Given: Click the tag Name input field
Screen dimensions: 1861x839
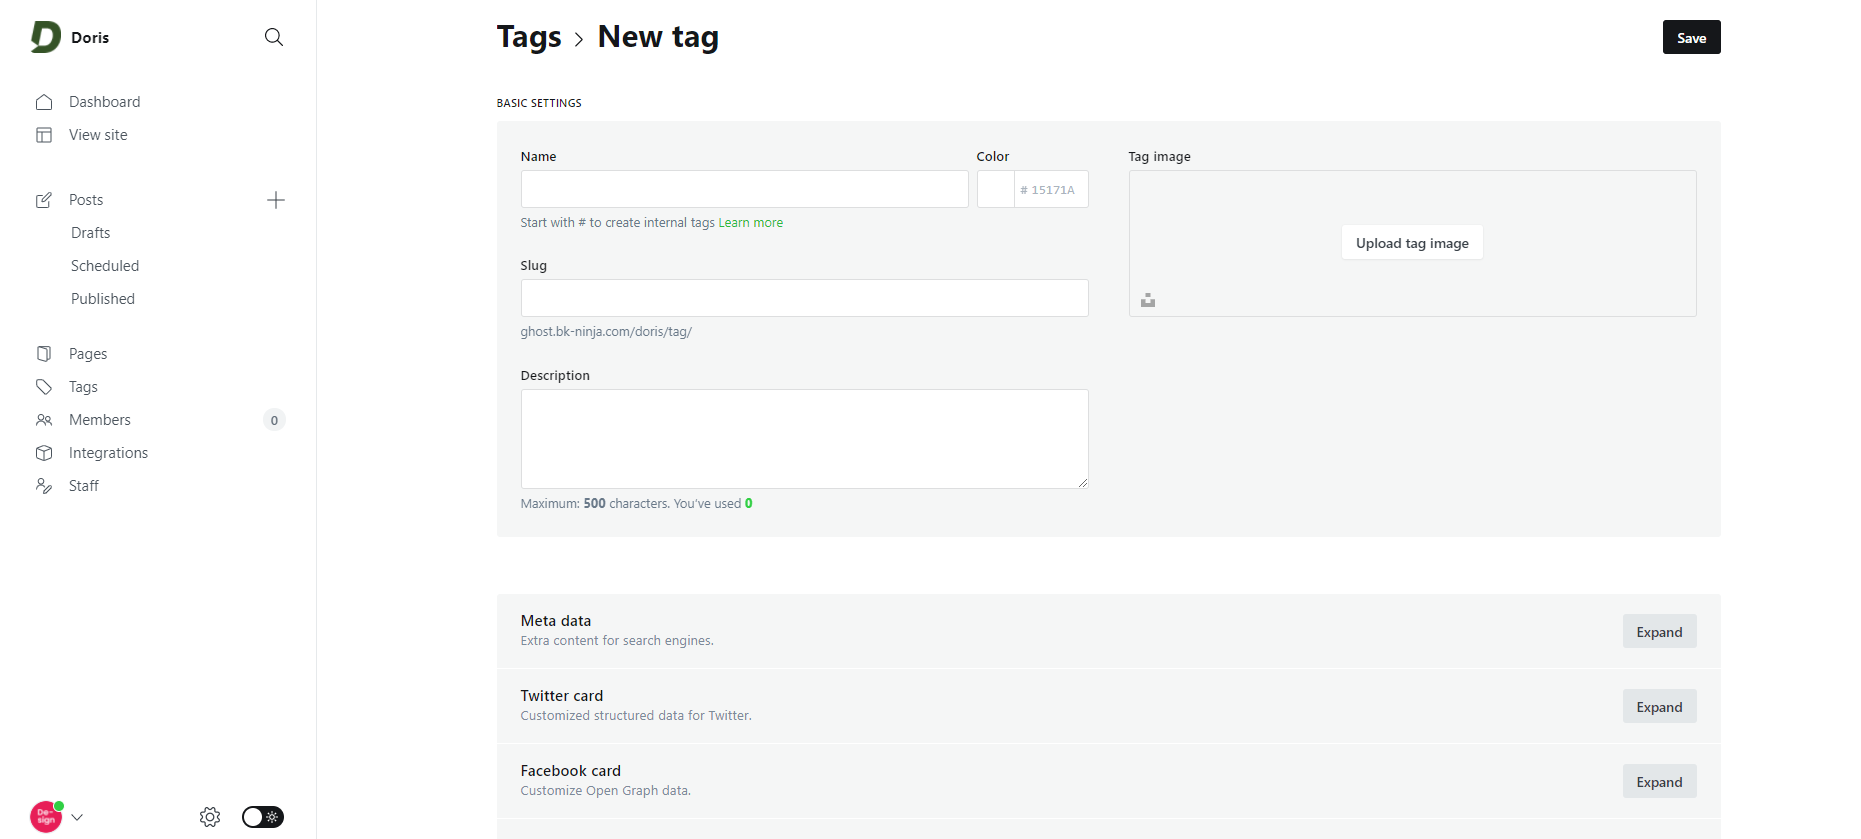Looking at the screenshot, I should pyautogui.click(x=744, y=189).
